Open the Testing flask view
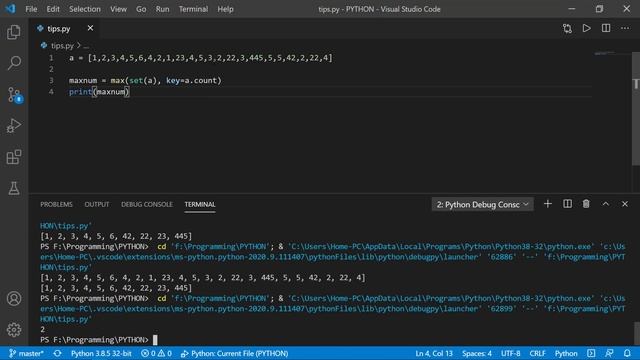This screenshot has width=640, height=360. pyautogui.click(x=14, y=188)
